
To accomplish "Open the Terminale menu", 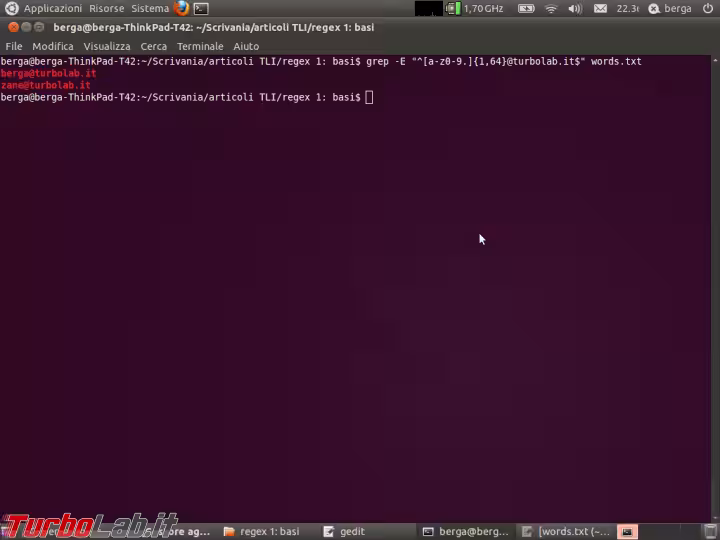I will 200,46.
